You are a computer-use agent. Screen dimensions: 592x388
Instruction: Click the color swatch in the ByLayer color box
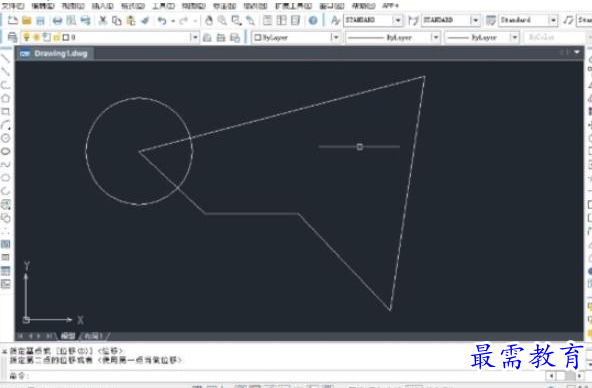pos(258,37)
